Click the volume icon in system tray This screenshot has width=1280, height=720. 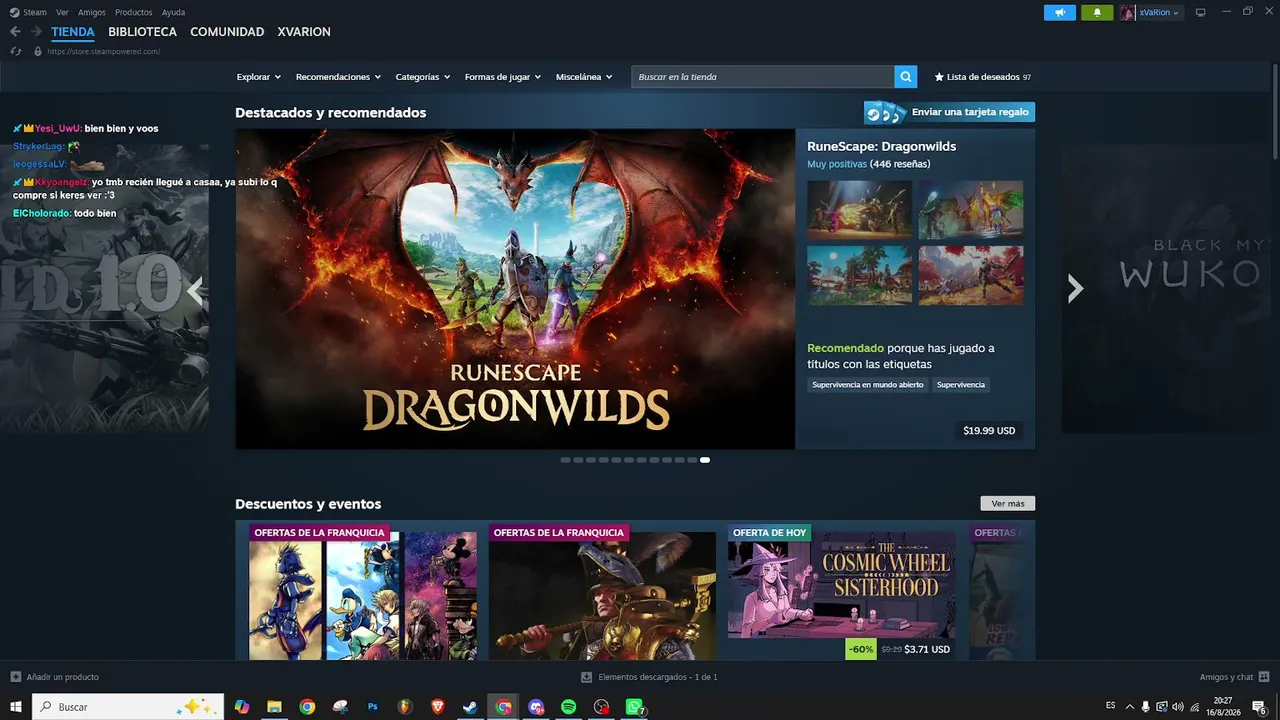[1177, 707]
